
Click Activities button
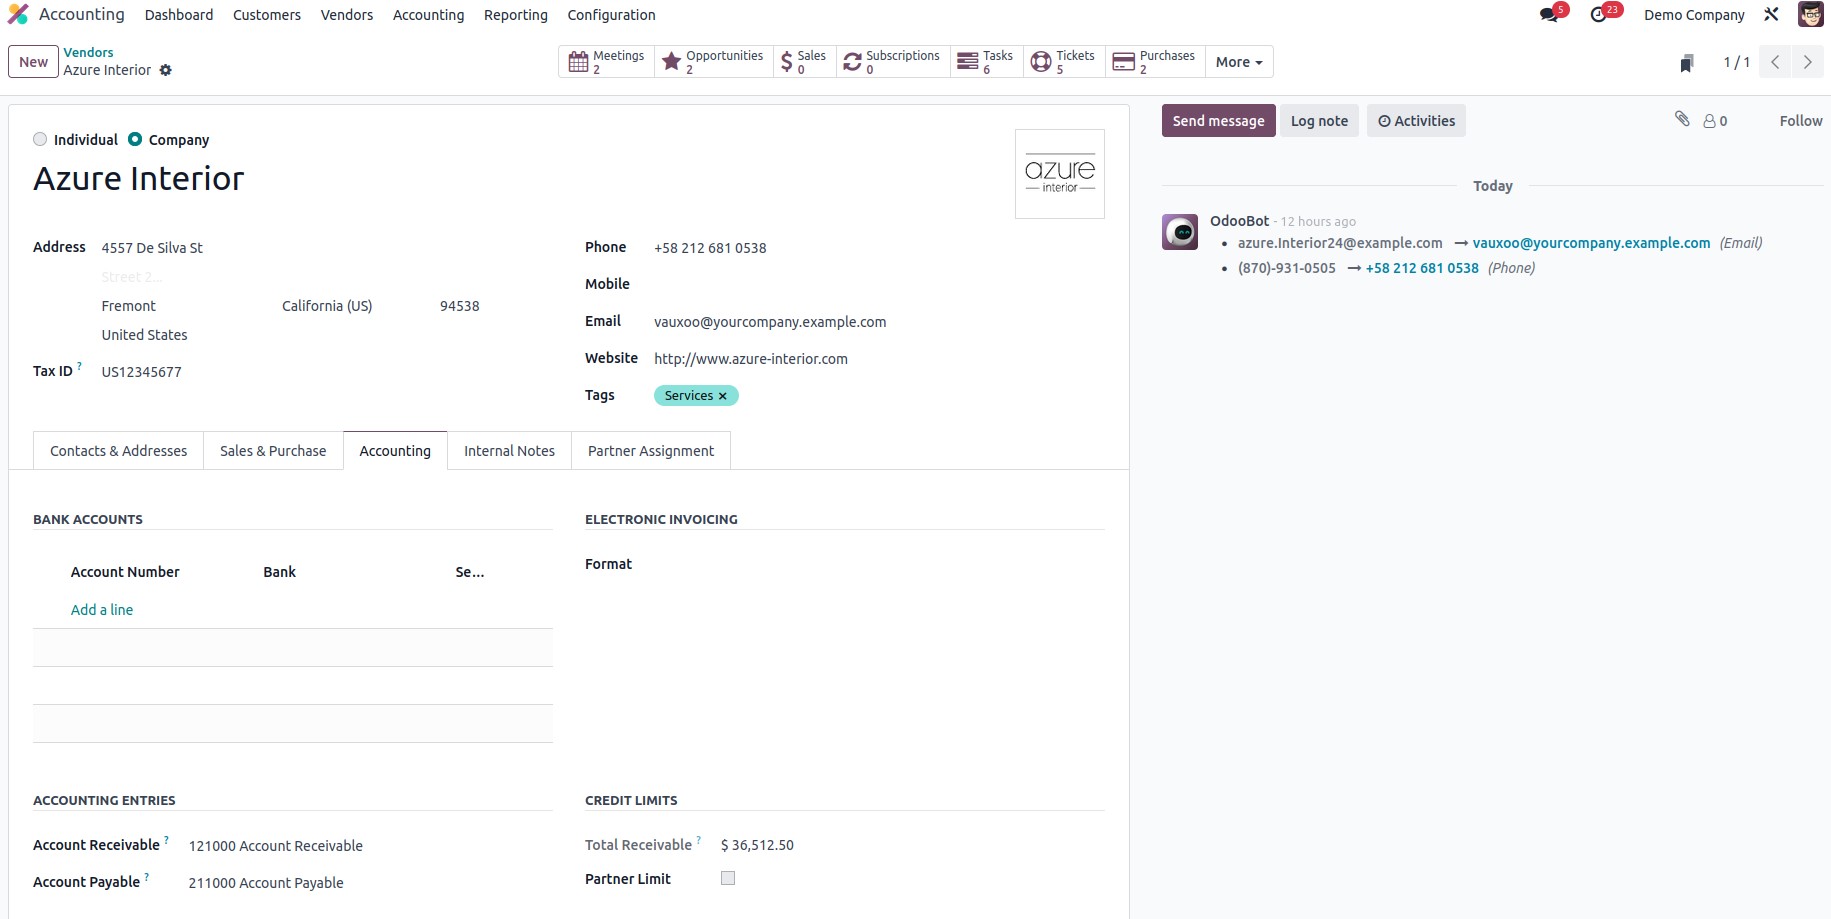coord(1416,121)
